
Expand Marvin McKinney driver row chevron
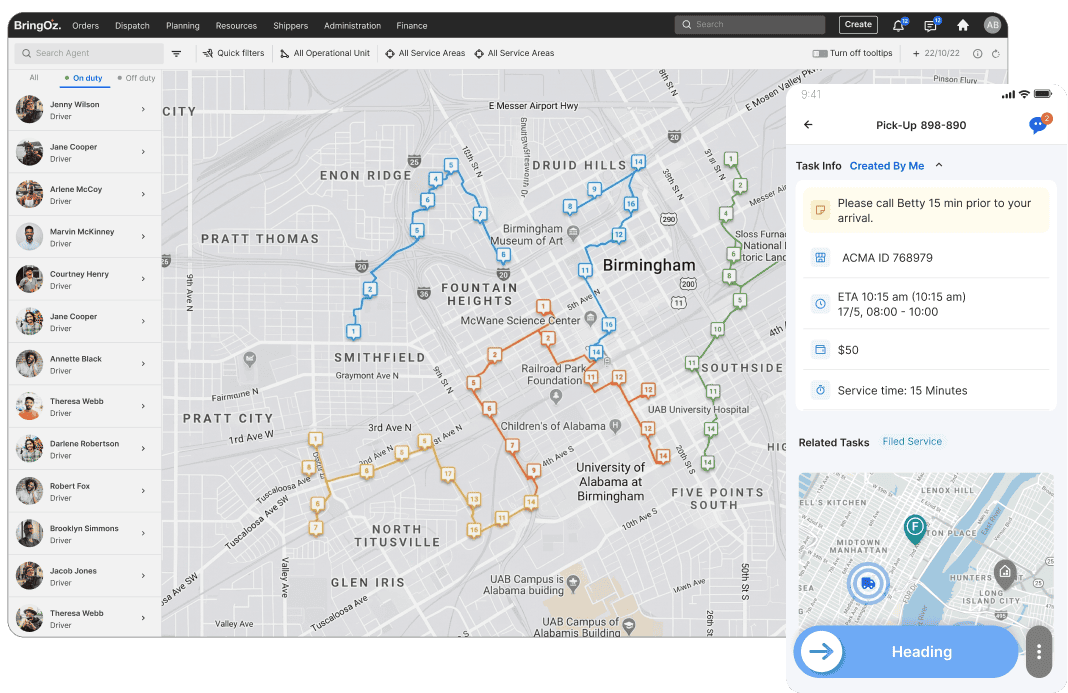tap(143, 236)
